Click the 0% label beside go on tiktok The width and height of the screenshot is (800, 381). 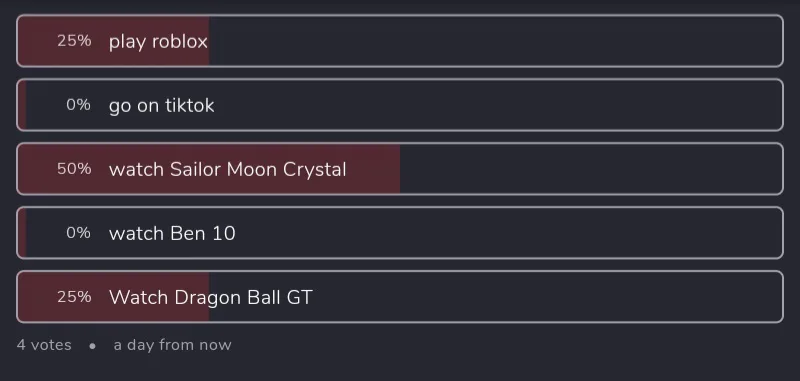(78, 105)
